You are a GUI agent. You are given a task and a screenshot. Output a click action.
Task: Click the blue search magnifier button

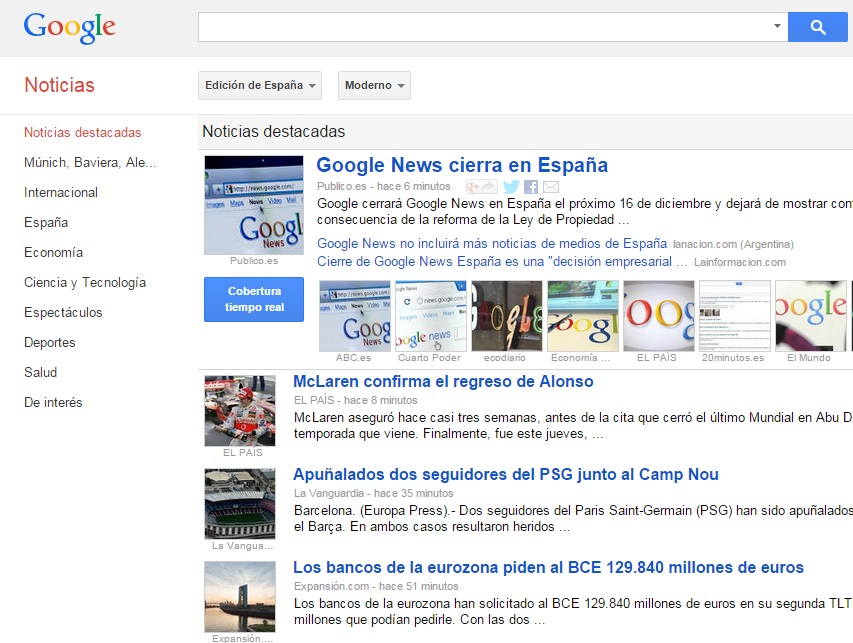[x=818, y=27]
